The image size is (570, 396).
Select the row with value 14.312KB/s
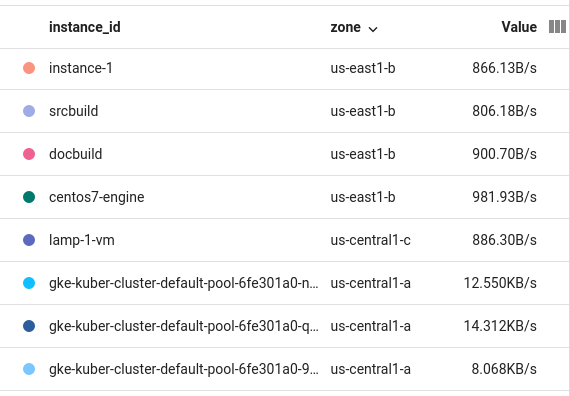click(284, 326)
